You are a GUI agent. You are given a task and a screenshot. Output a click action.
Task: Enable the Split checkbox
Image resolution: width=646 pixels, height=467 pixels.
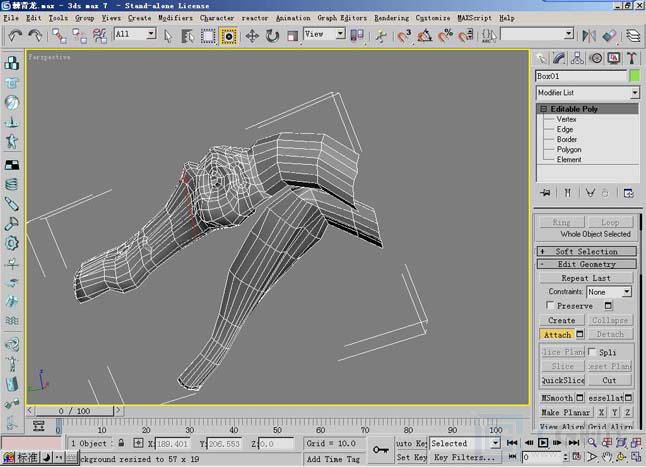592,352
